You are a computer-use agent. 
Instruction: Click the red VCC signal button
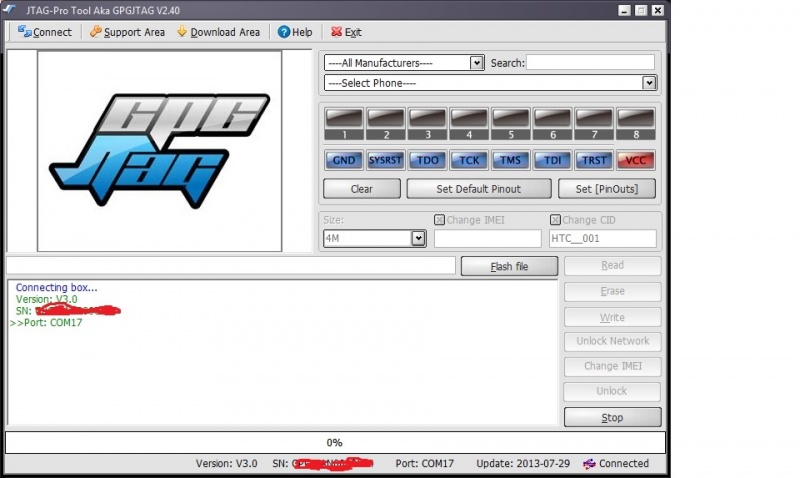636,160
